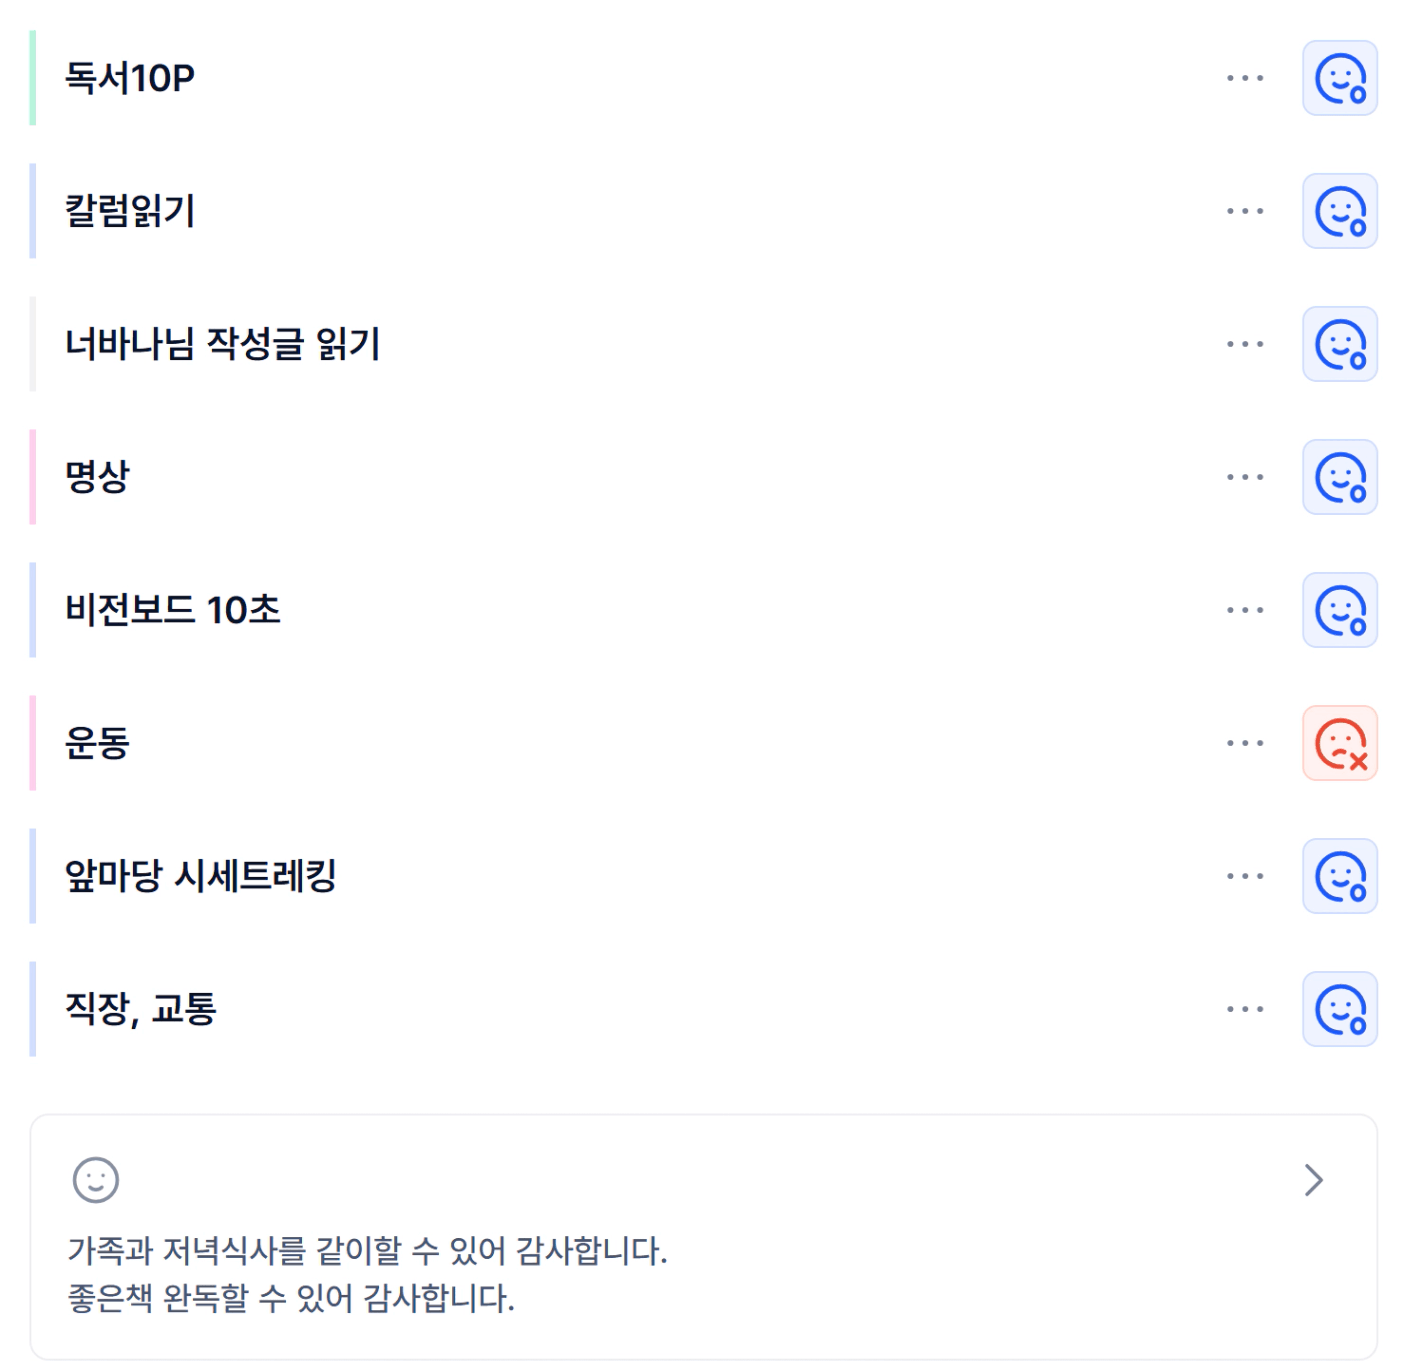Click the 명상 smiley status icon
This screenshot has width=1403, height=1372.
tap(1339, 478)
